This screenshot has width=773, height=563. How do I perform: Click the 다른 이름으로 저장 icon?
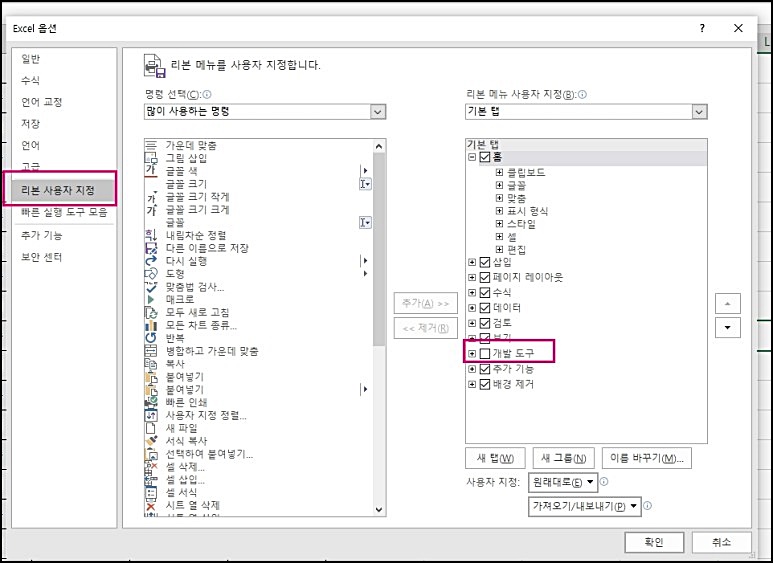(151, 248)
